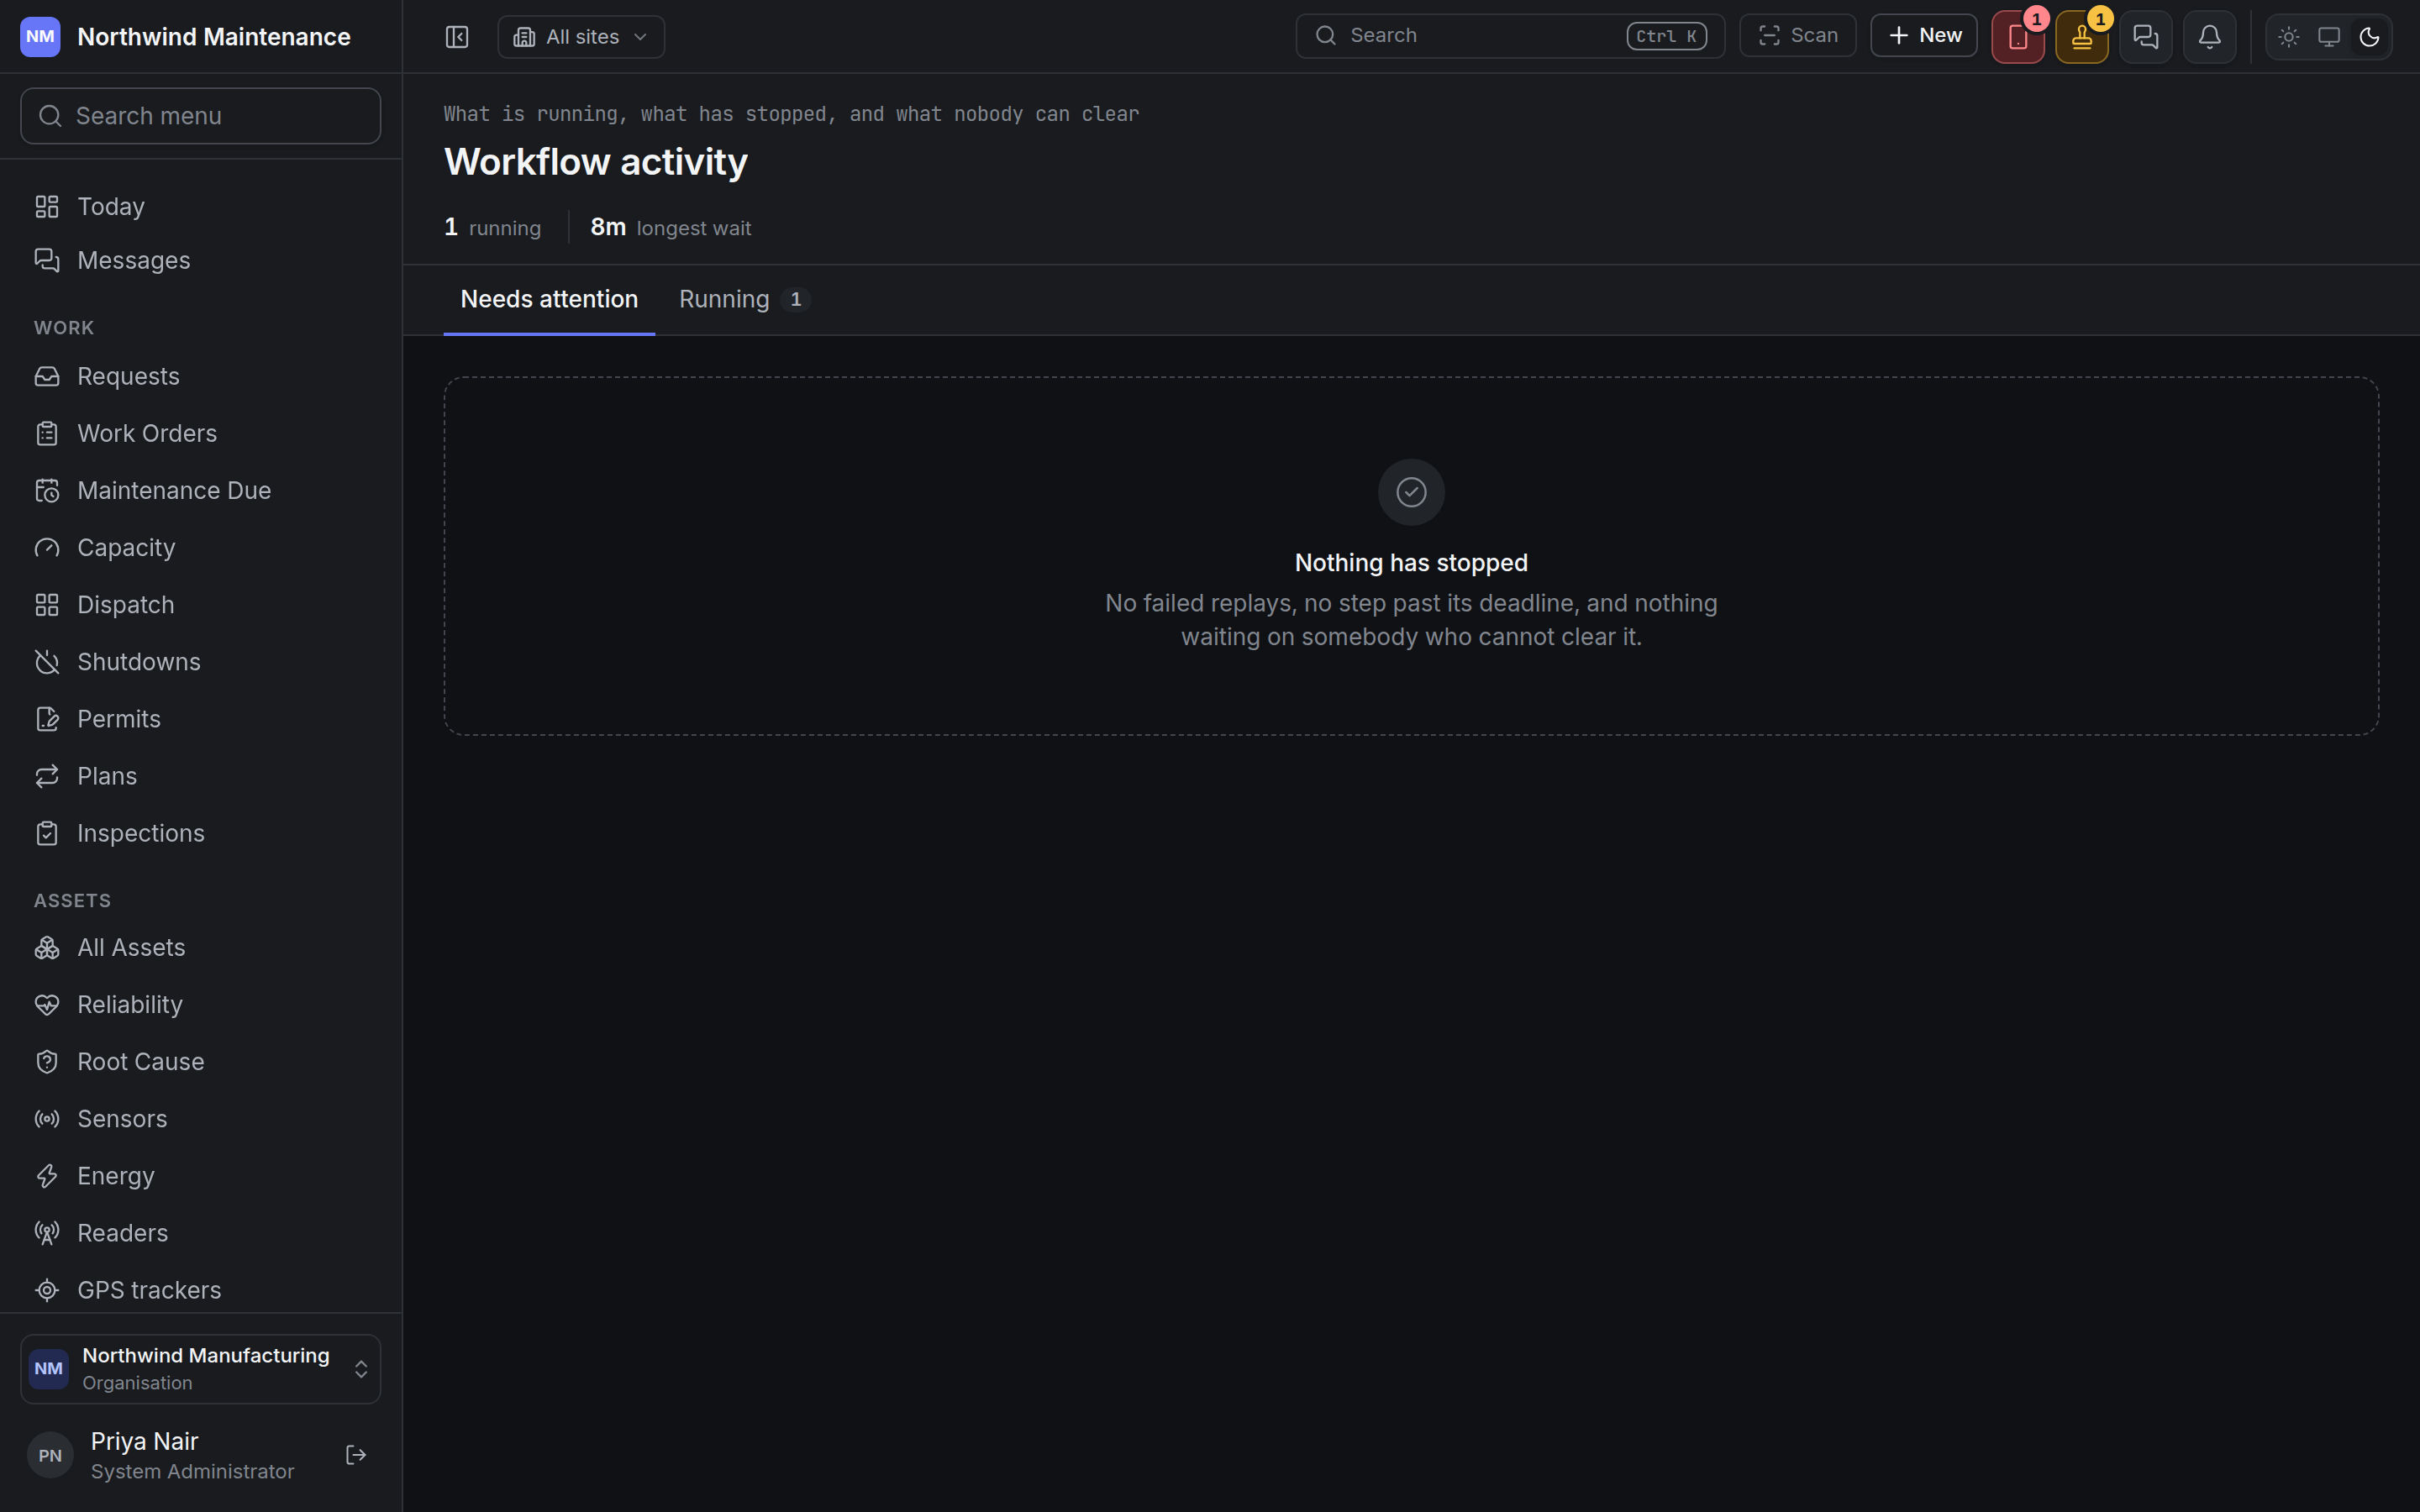Image resolution: width=2420 pixels, height=1512 pixels.
Task: Expand Northwind Manufacturing organisation switcher
Action: tap(201, 1368)
